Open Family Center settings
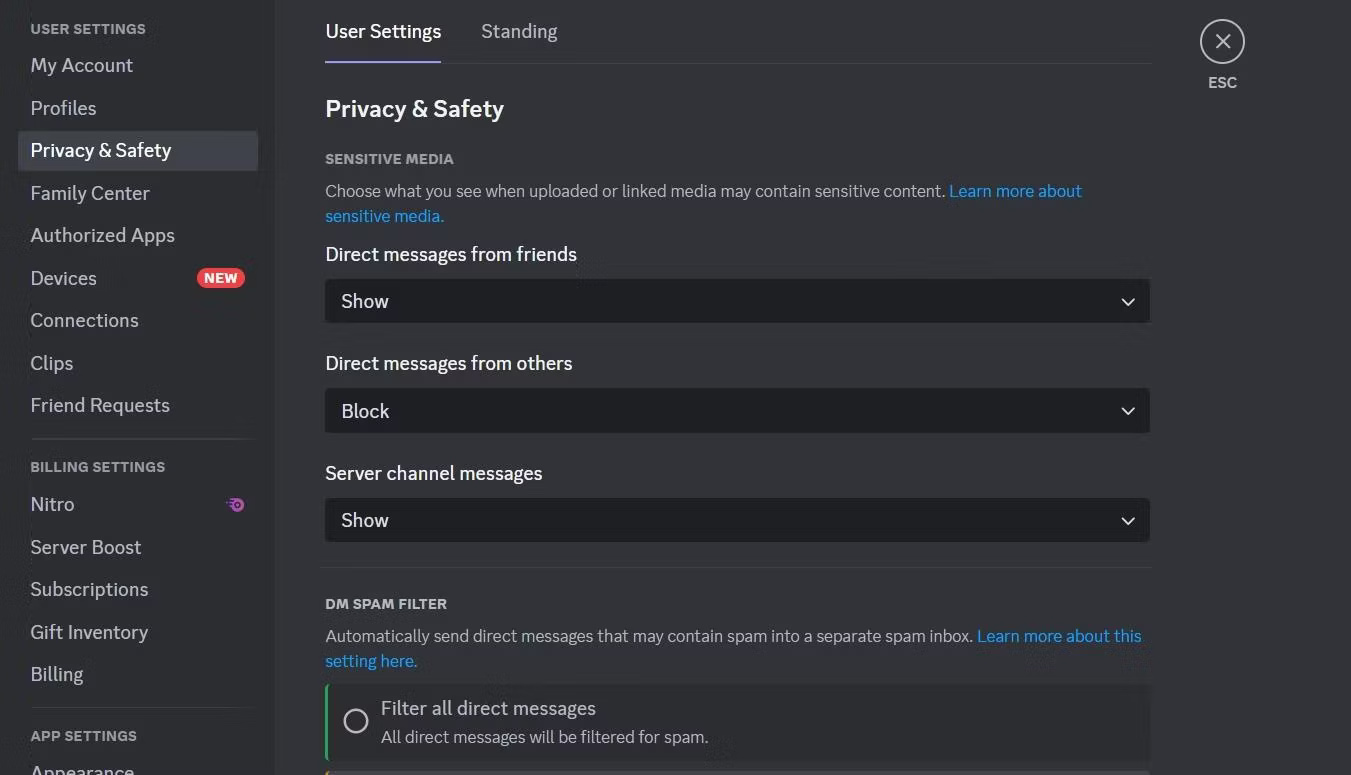 90,192
